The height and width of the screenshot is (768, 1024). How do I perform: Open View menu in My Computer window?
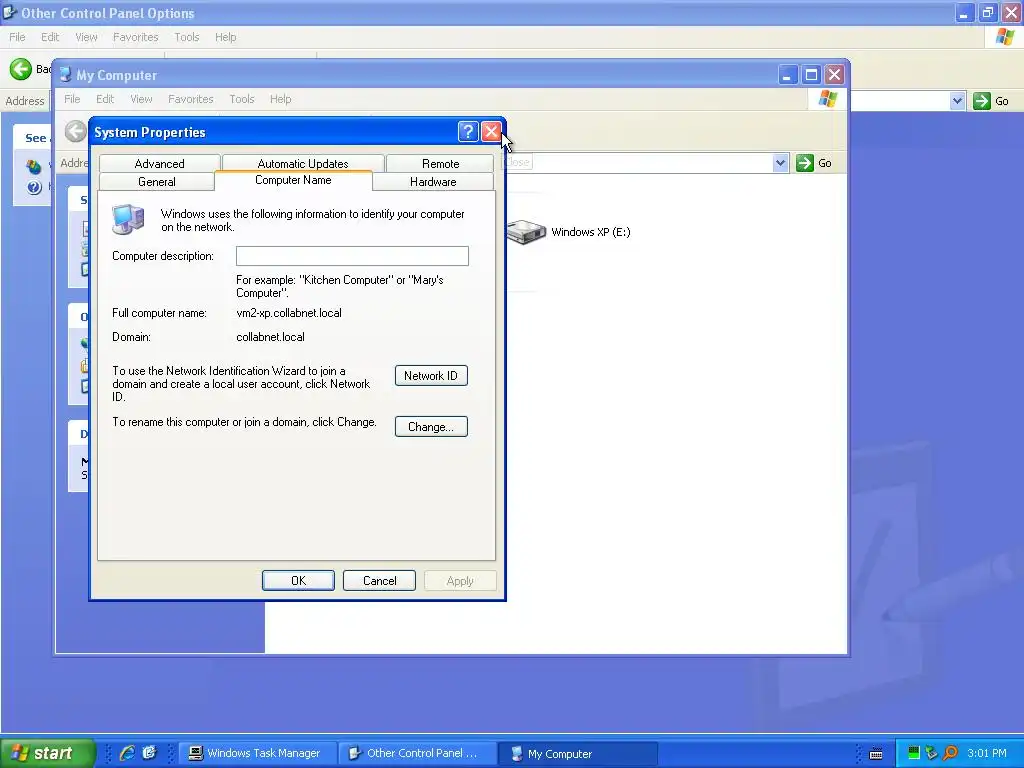coord(141,99)
